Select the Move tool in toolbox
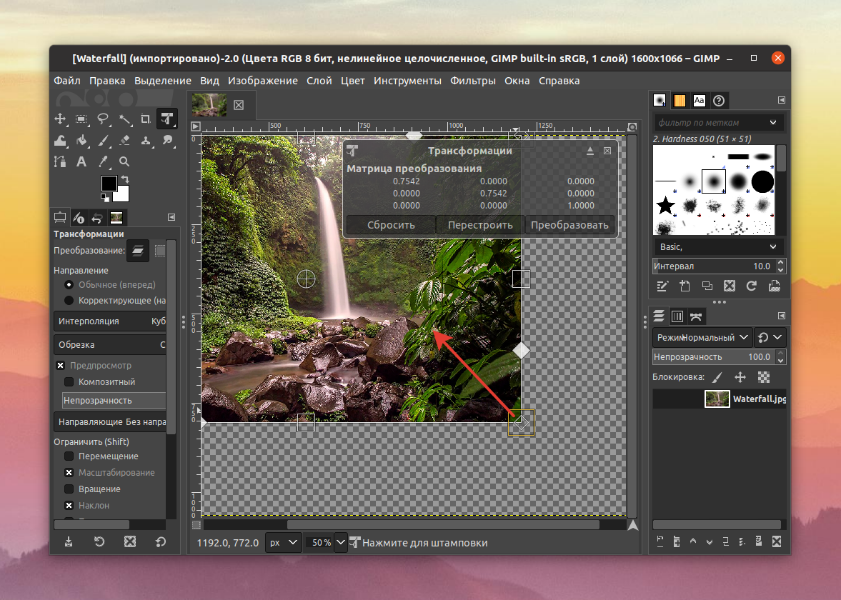 (60, 119)
